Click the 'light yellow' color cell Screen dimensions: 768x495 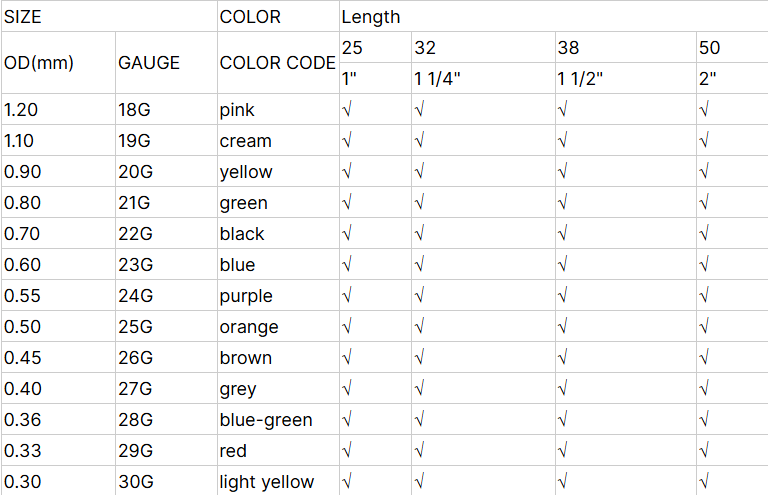point(267,482)
